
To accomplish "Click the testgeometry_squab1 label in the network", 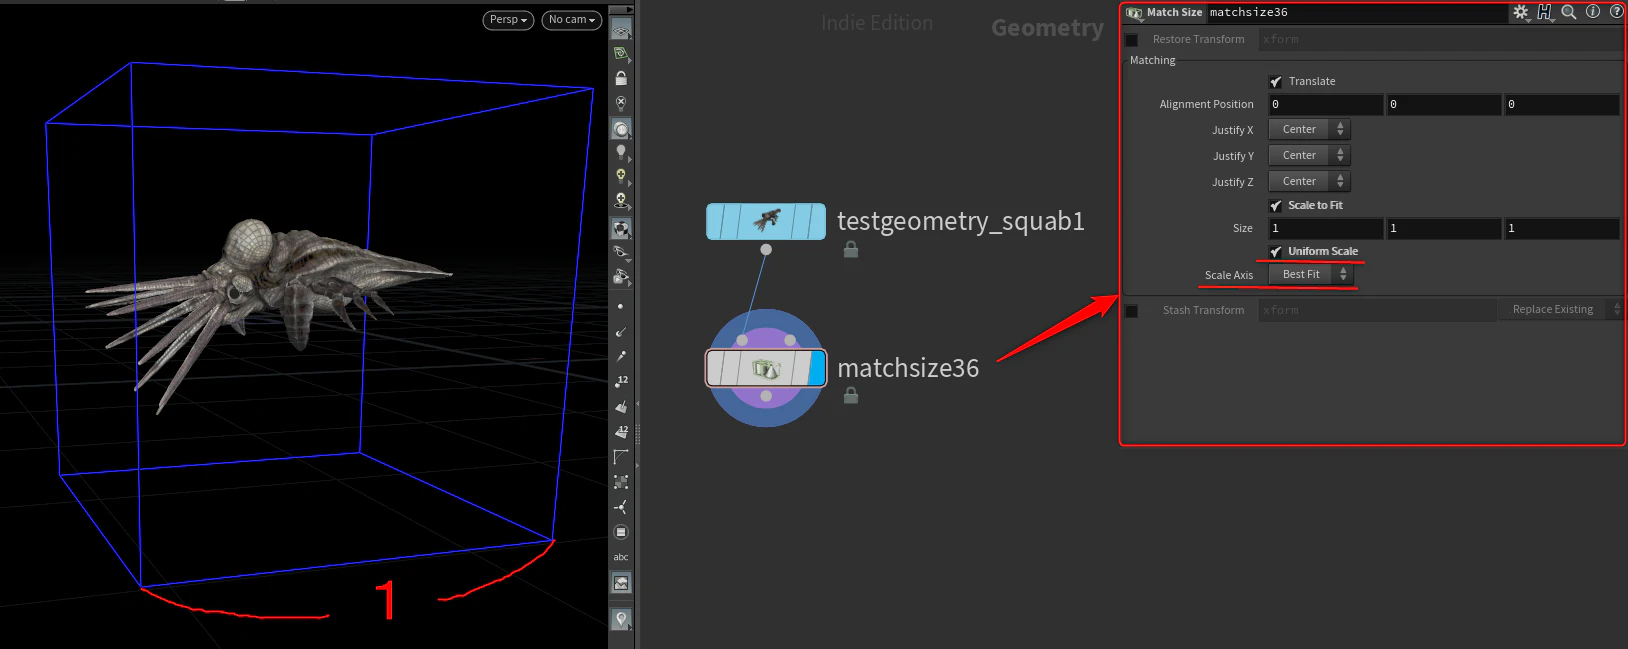I will click(x=961, y=221).
